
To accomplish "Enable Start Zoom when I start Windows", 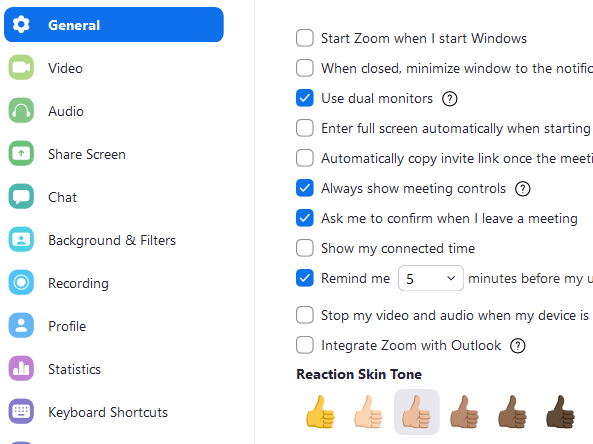I will 305,38.
